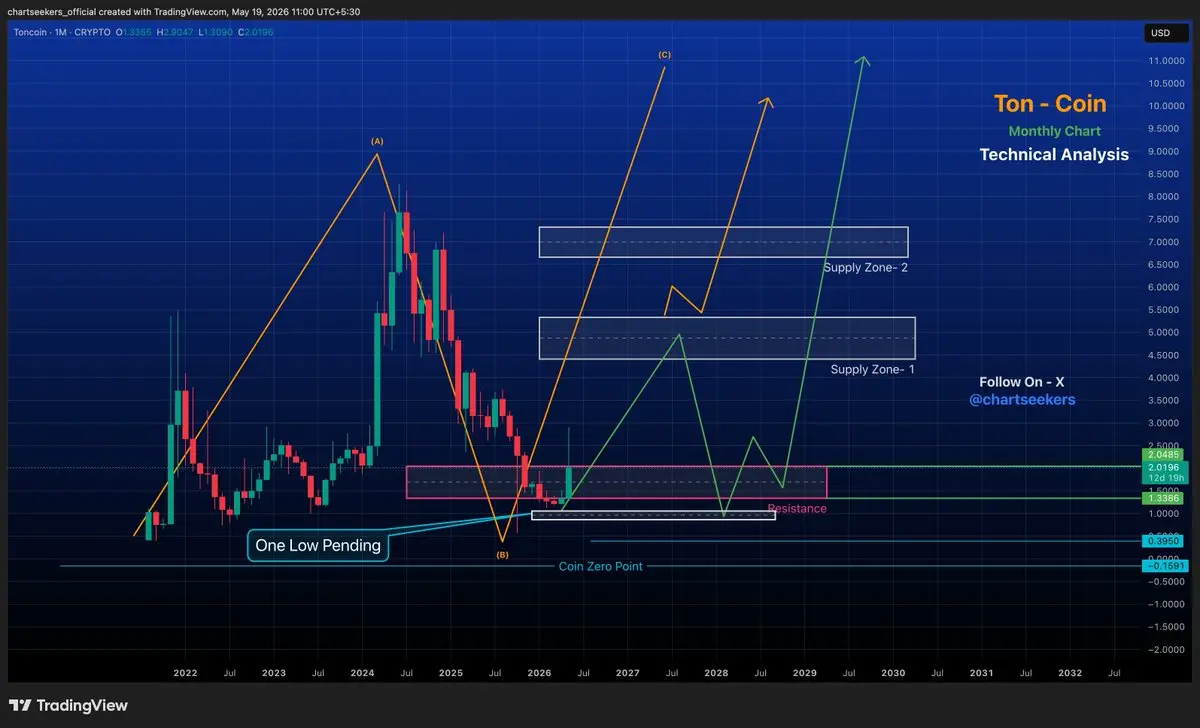Click the 8.0000 price axis label
1200x728 pixels.
tap(1162, 197)
